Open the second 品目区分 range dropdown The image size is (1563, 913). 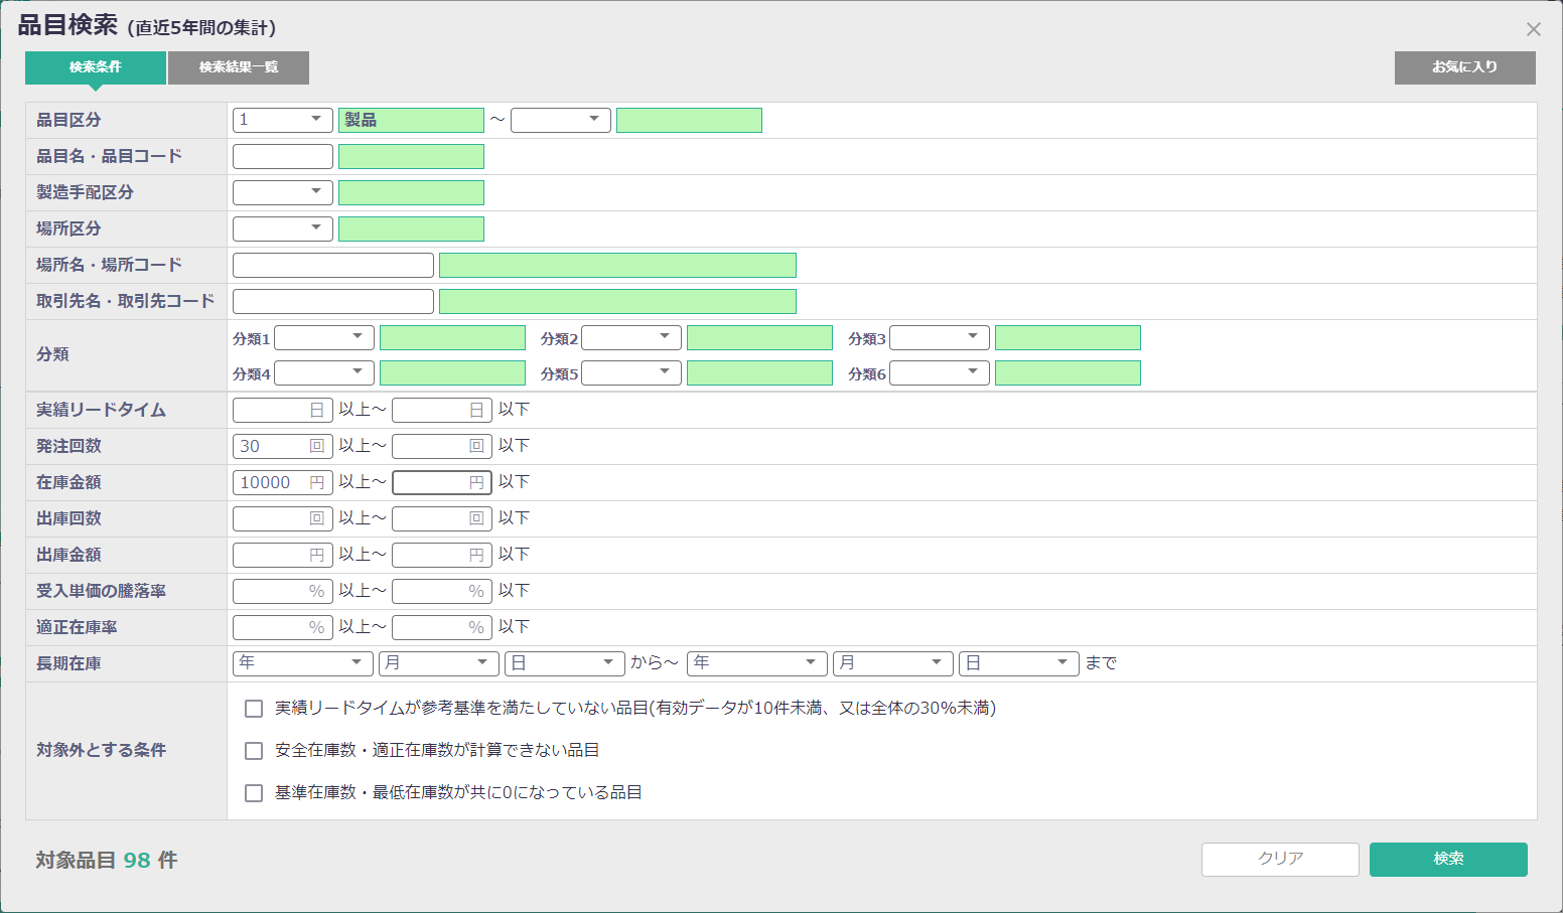(x=560, y=119)
